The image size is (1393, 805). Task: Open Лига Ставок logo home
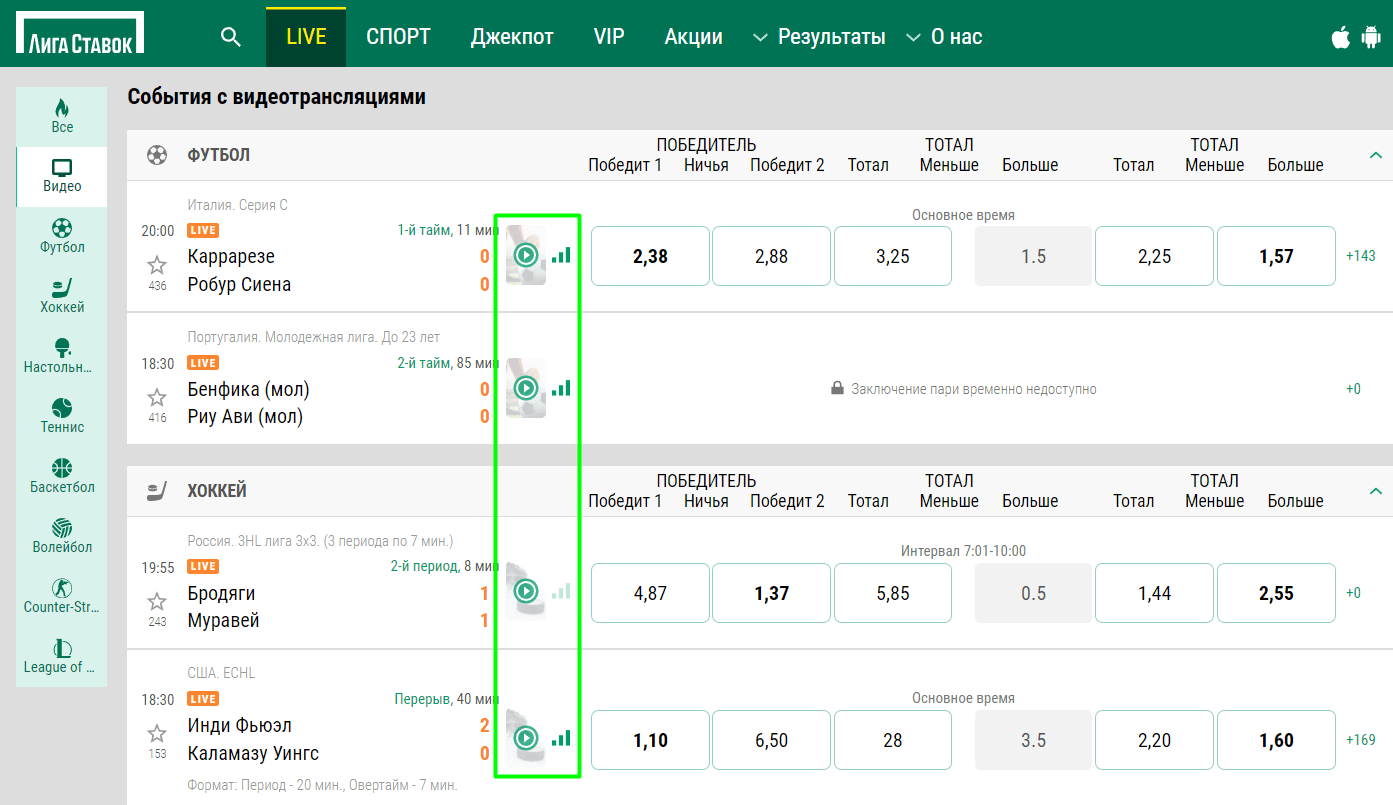coord(80,33)
